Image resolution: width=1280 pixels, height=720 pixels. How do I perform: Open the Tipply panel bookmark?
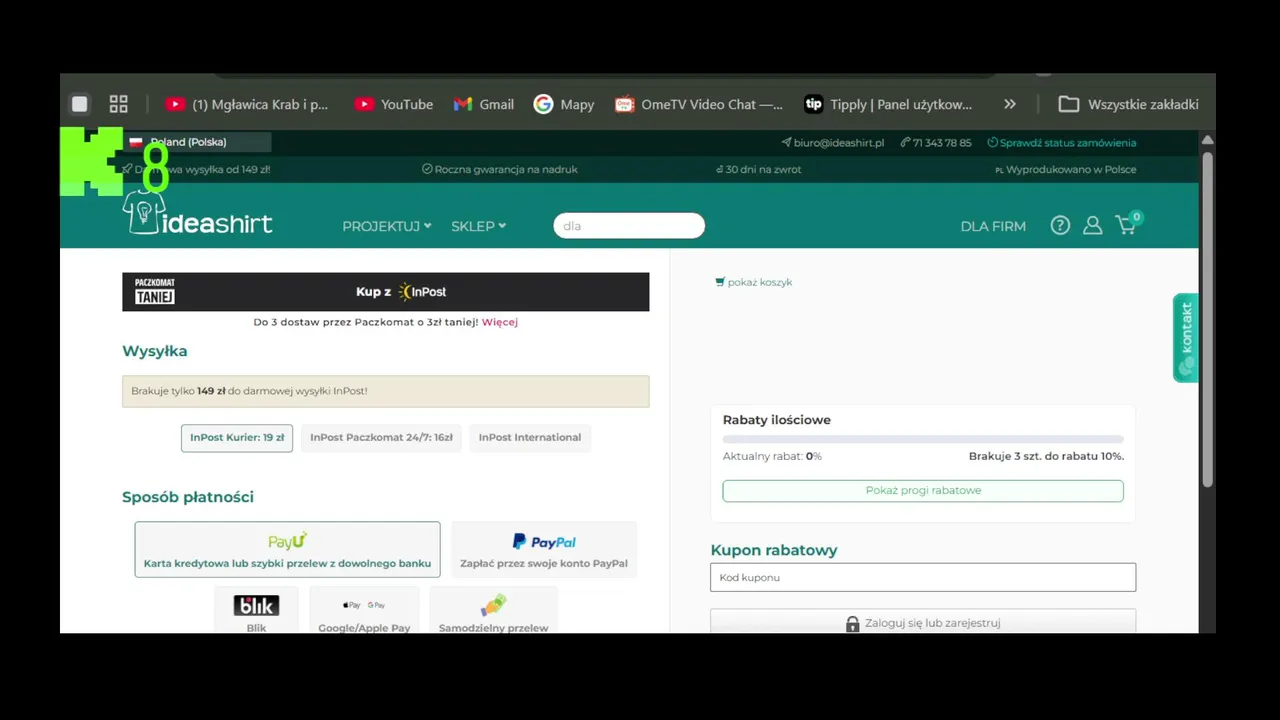[888, 104]
